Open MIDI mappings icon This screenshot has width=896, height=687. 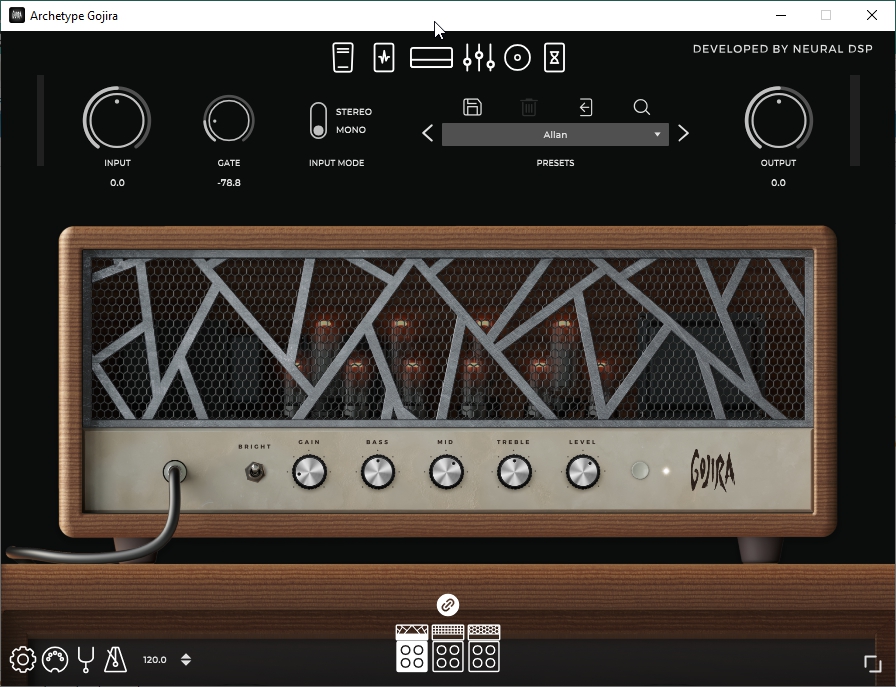tap(54, 660)
